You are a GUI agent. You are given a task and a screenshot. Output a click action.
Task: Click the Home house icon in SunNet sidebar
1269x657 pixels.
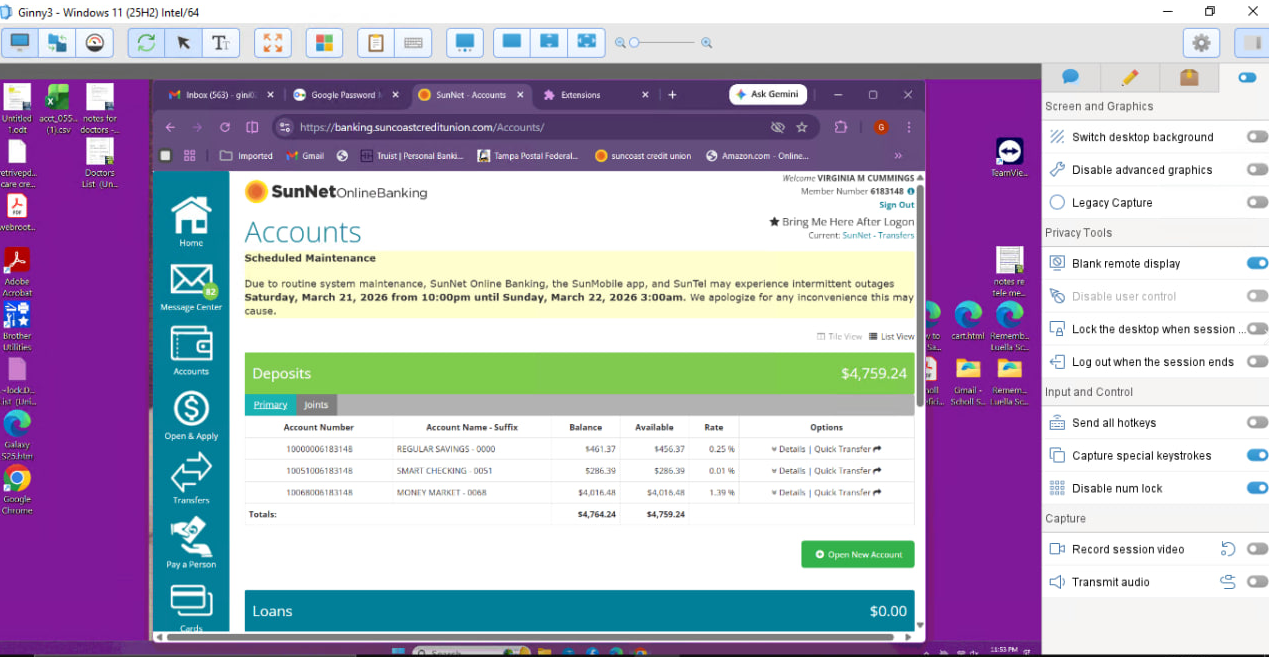(190, 215)
